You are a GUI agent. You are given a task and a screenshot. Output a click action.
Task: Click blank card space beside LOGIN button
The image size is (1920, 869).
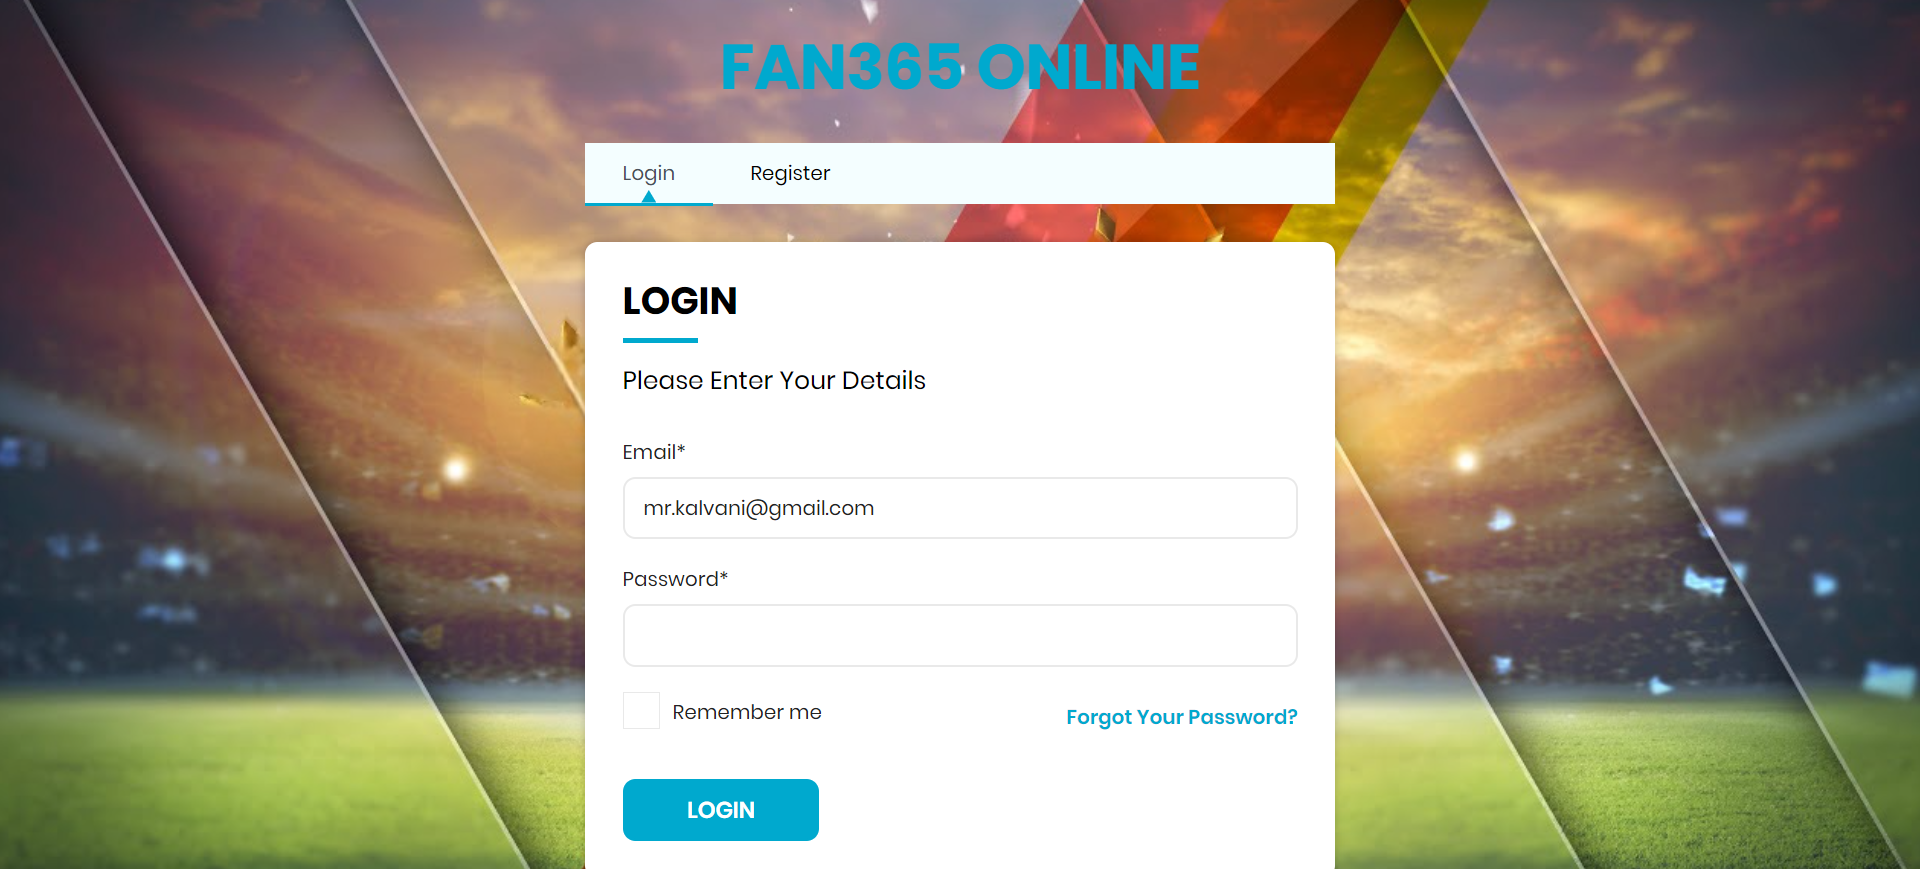tap(1058, 810)
